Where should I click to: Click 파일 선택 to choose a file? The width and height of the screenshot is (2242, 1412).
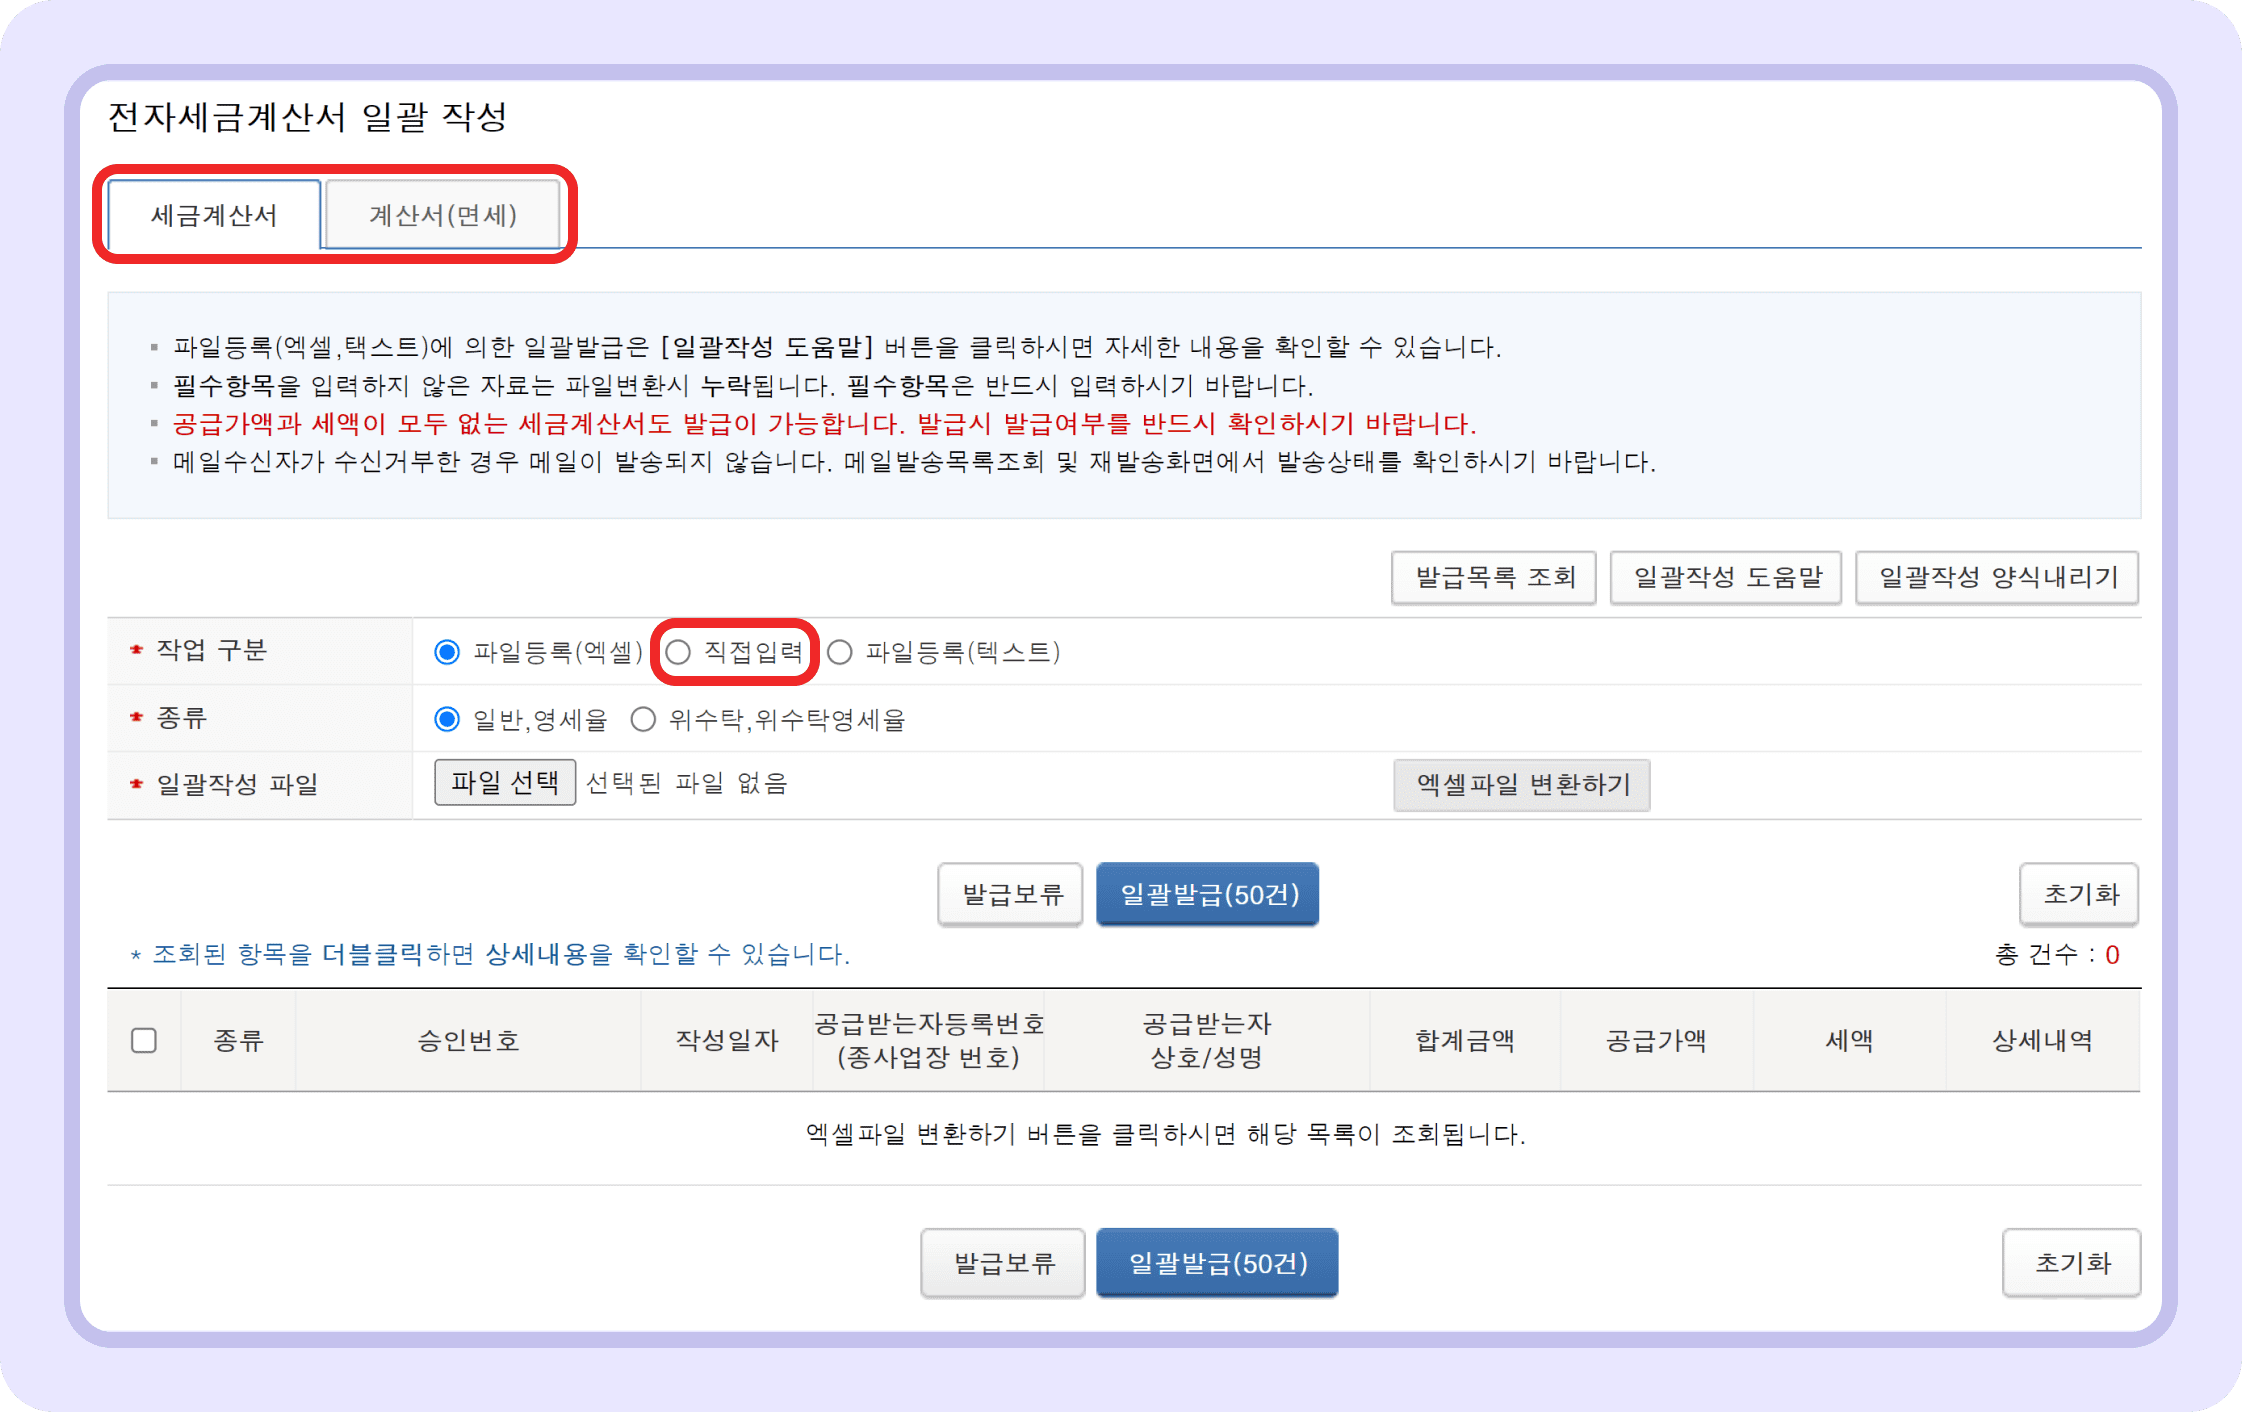(504, 783)
